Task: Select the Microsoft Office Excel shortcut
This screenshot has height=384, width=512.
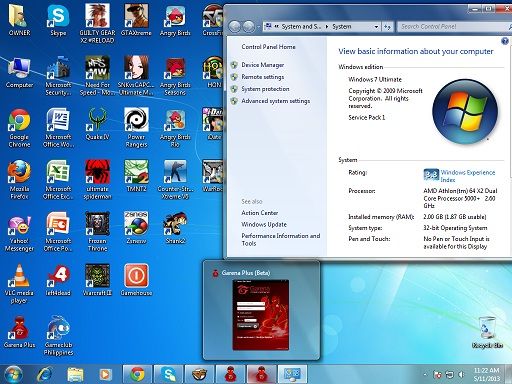Action: pos(58,180)
